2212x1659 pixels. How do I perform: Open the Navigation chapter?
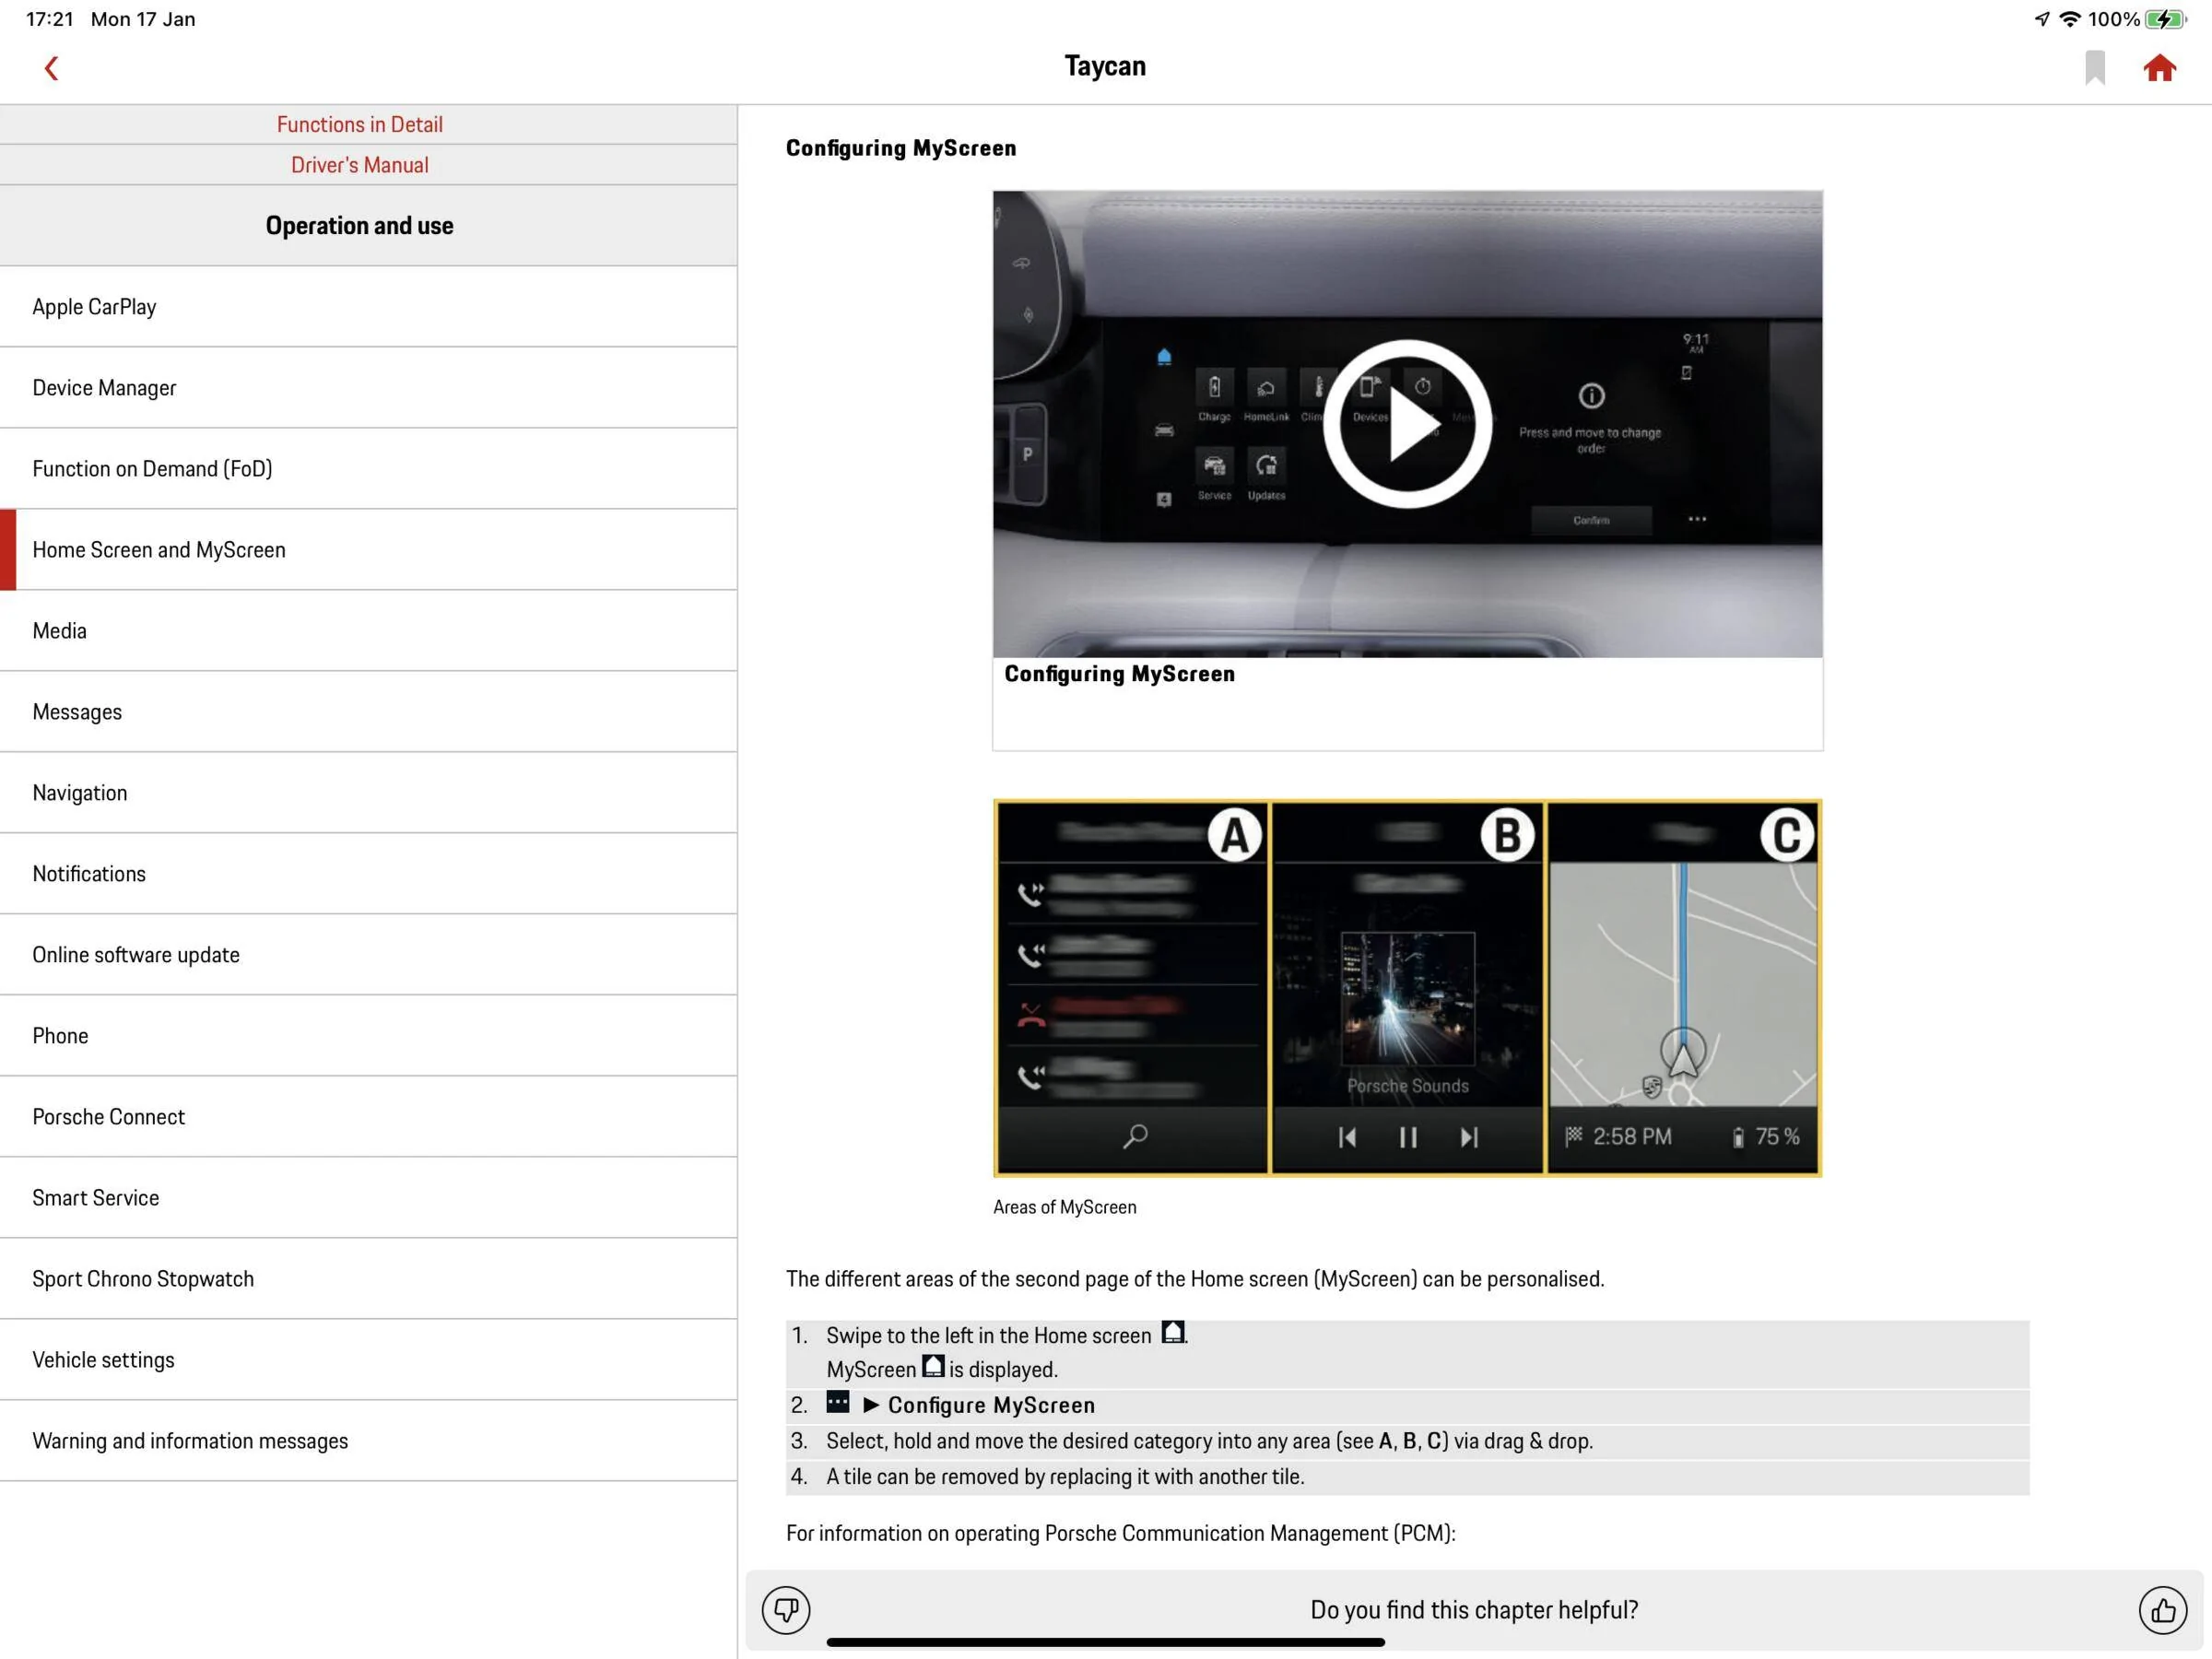point(369,793)
